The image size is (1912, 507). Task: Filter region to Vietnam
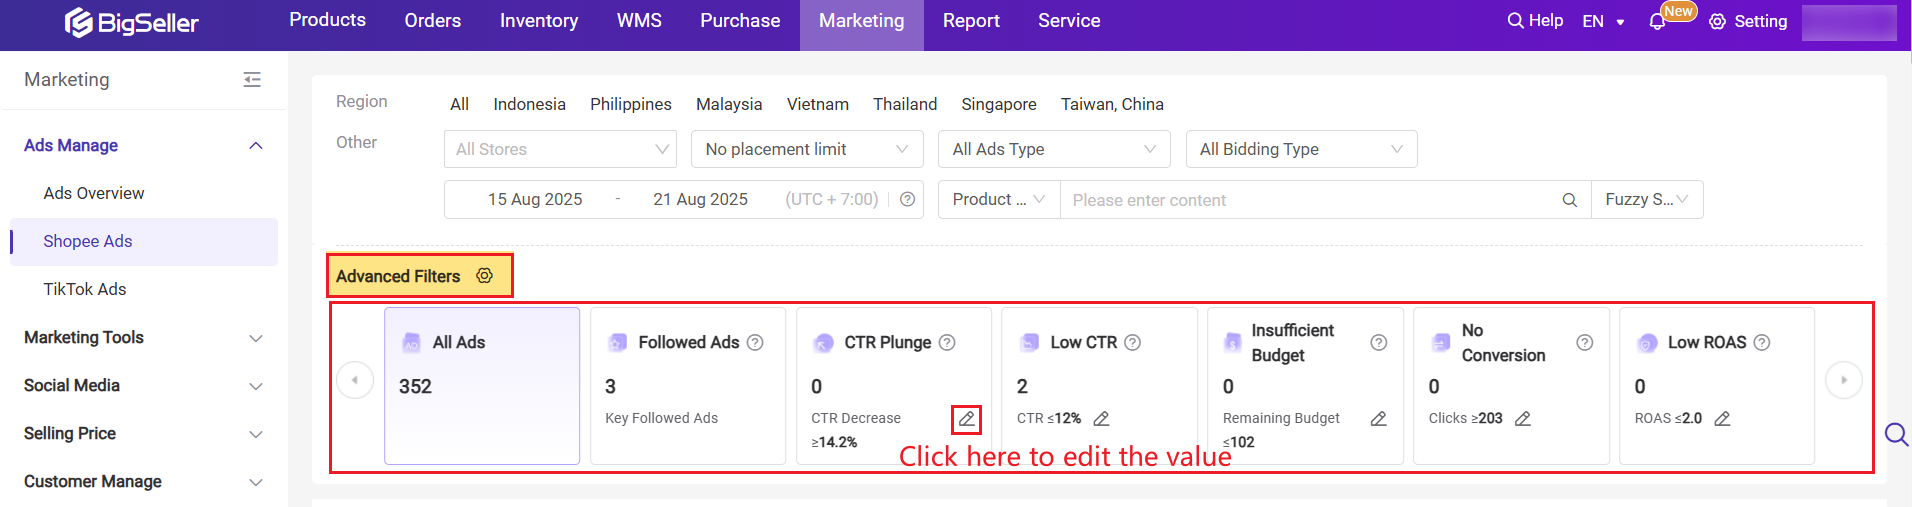(818, 104)
